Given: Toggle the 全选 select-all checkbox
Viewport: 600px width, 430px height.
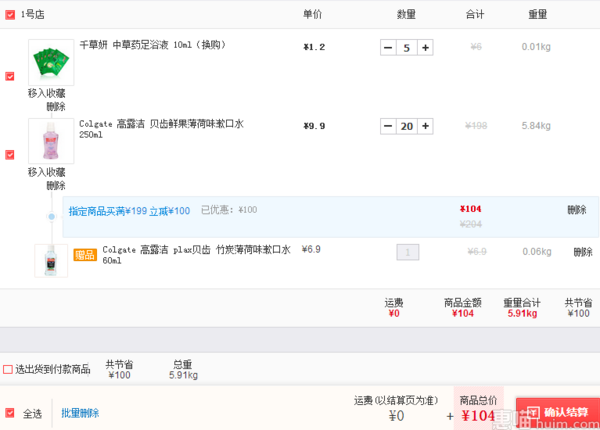Looking at the screenshot, I should [x=10, y=413].
